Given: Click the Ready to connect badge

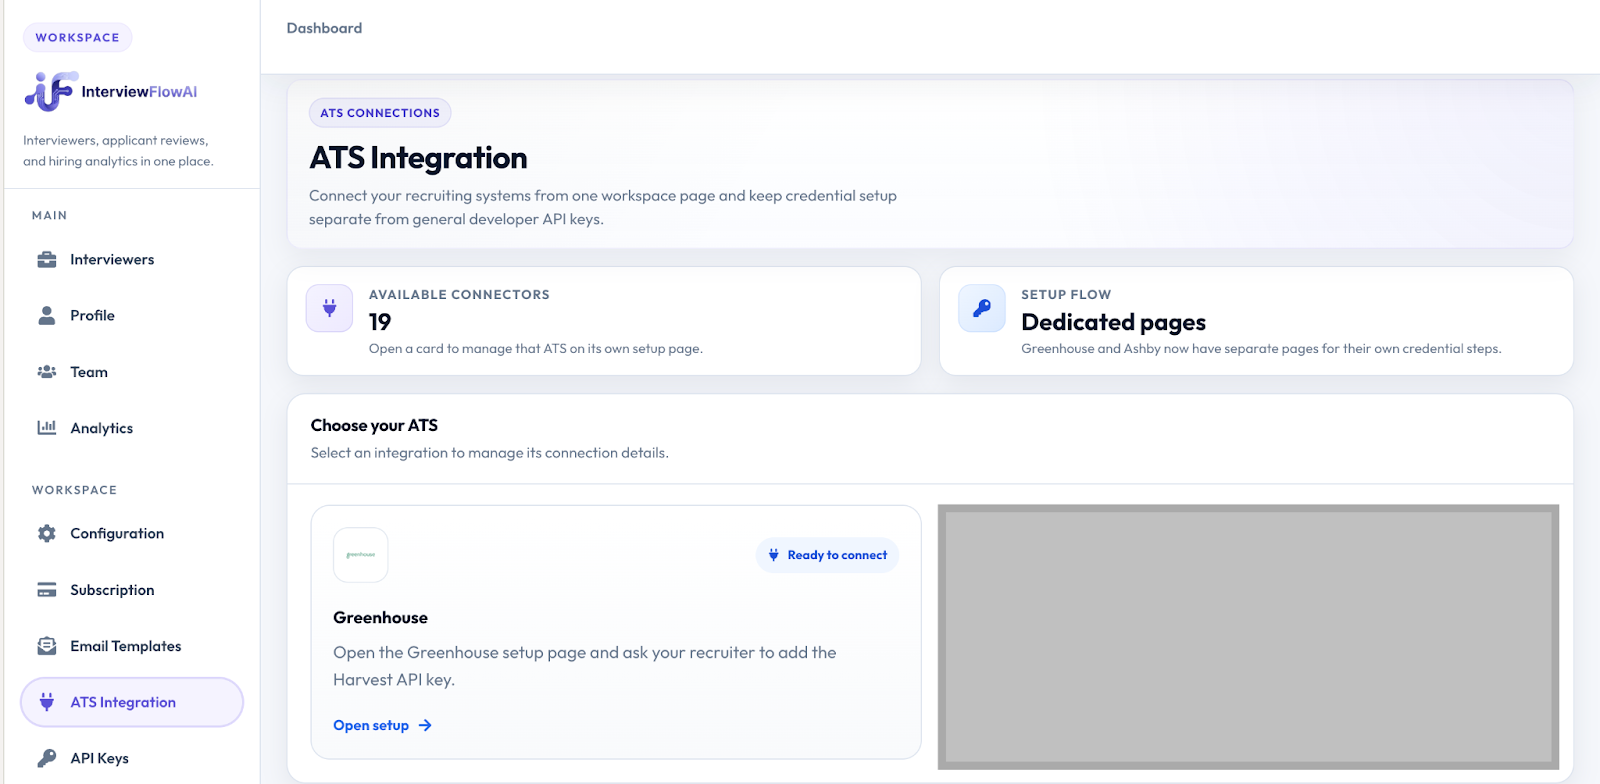Looking at the screenshot, I should [x=827, y=555].
